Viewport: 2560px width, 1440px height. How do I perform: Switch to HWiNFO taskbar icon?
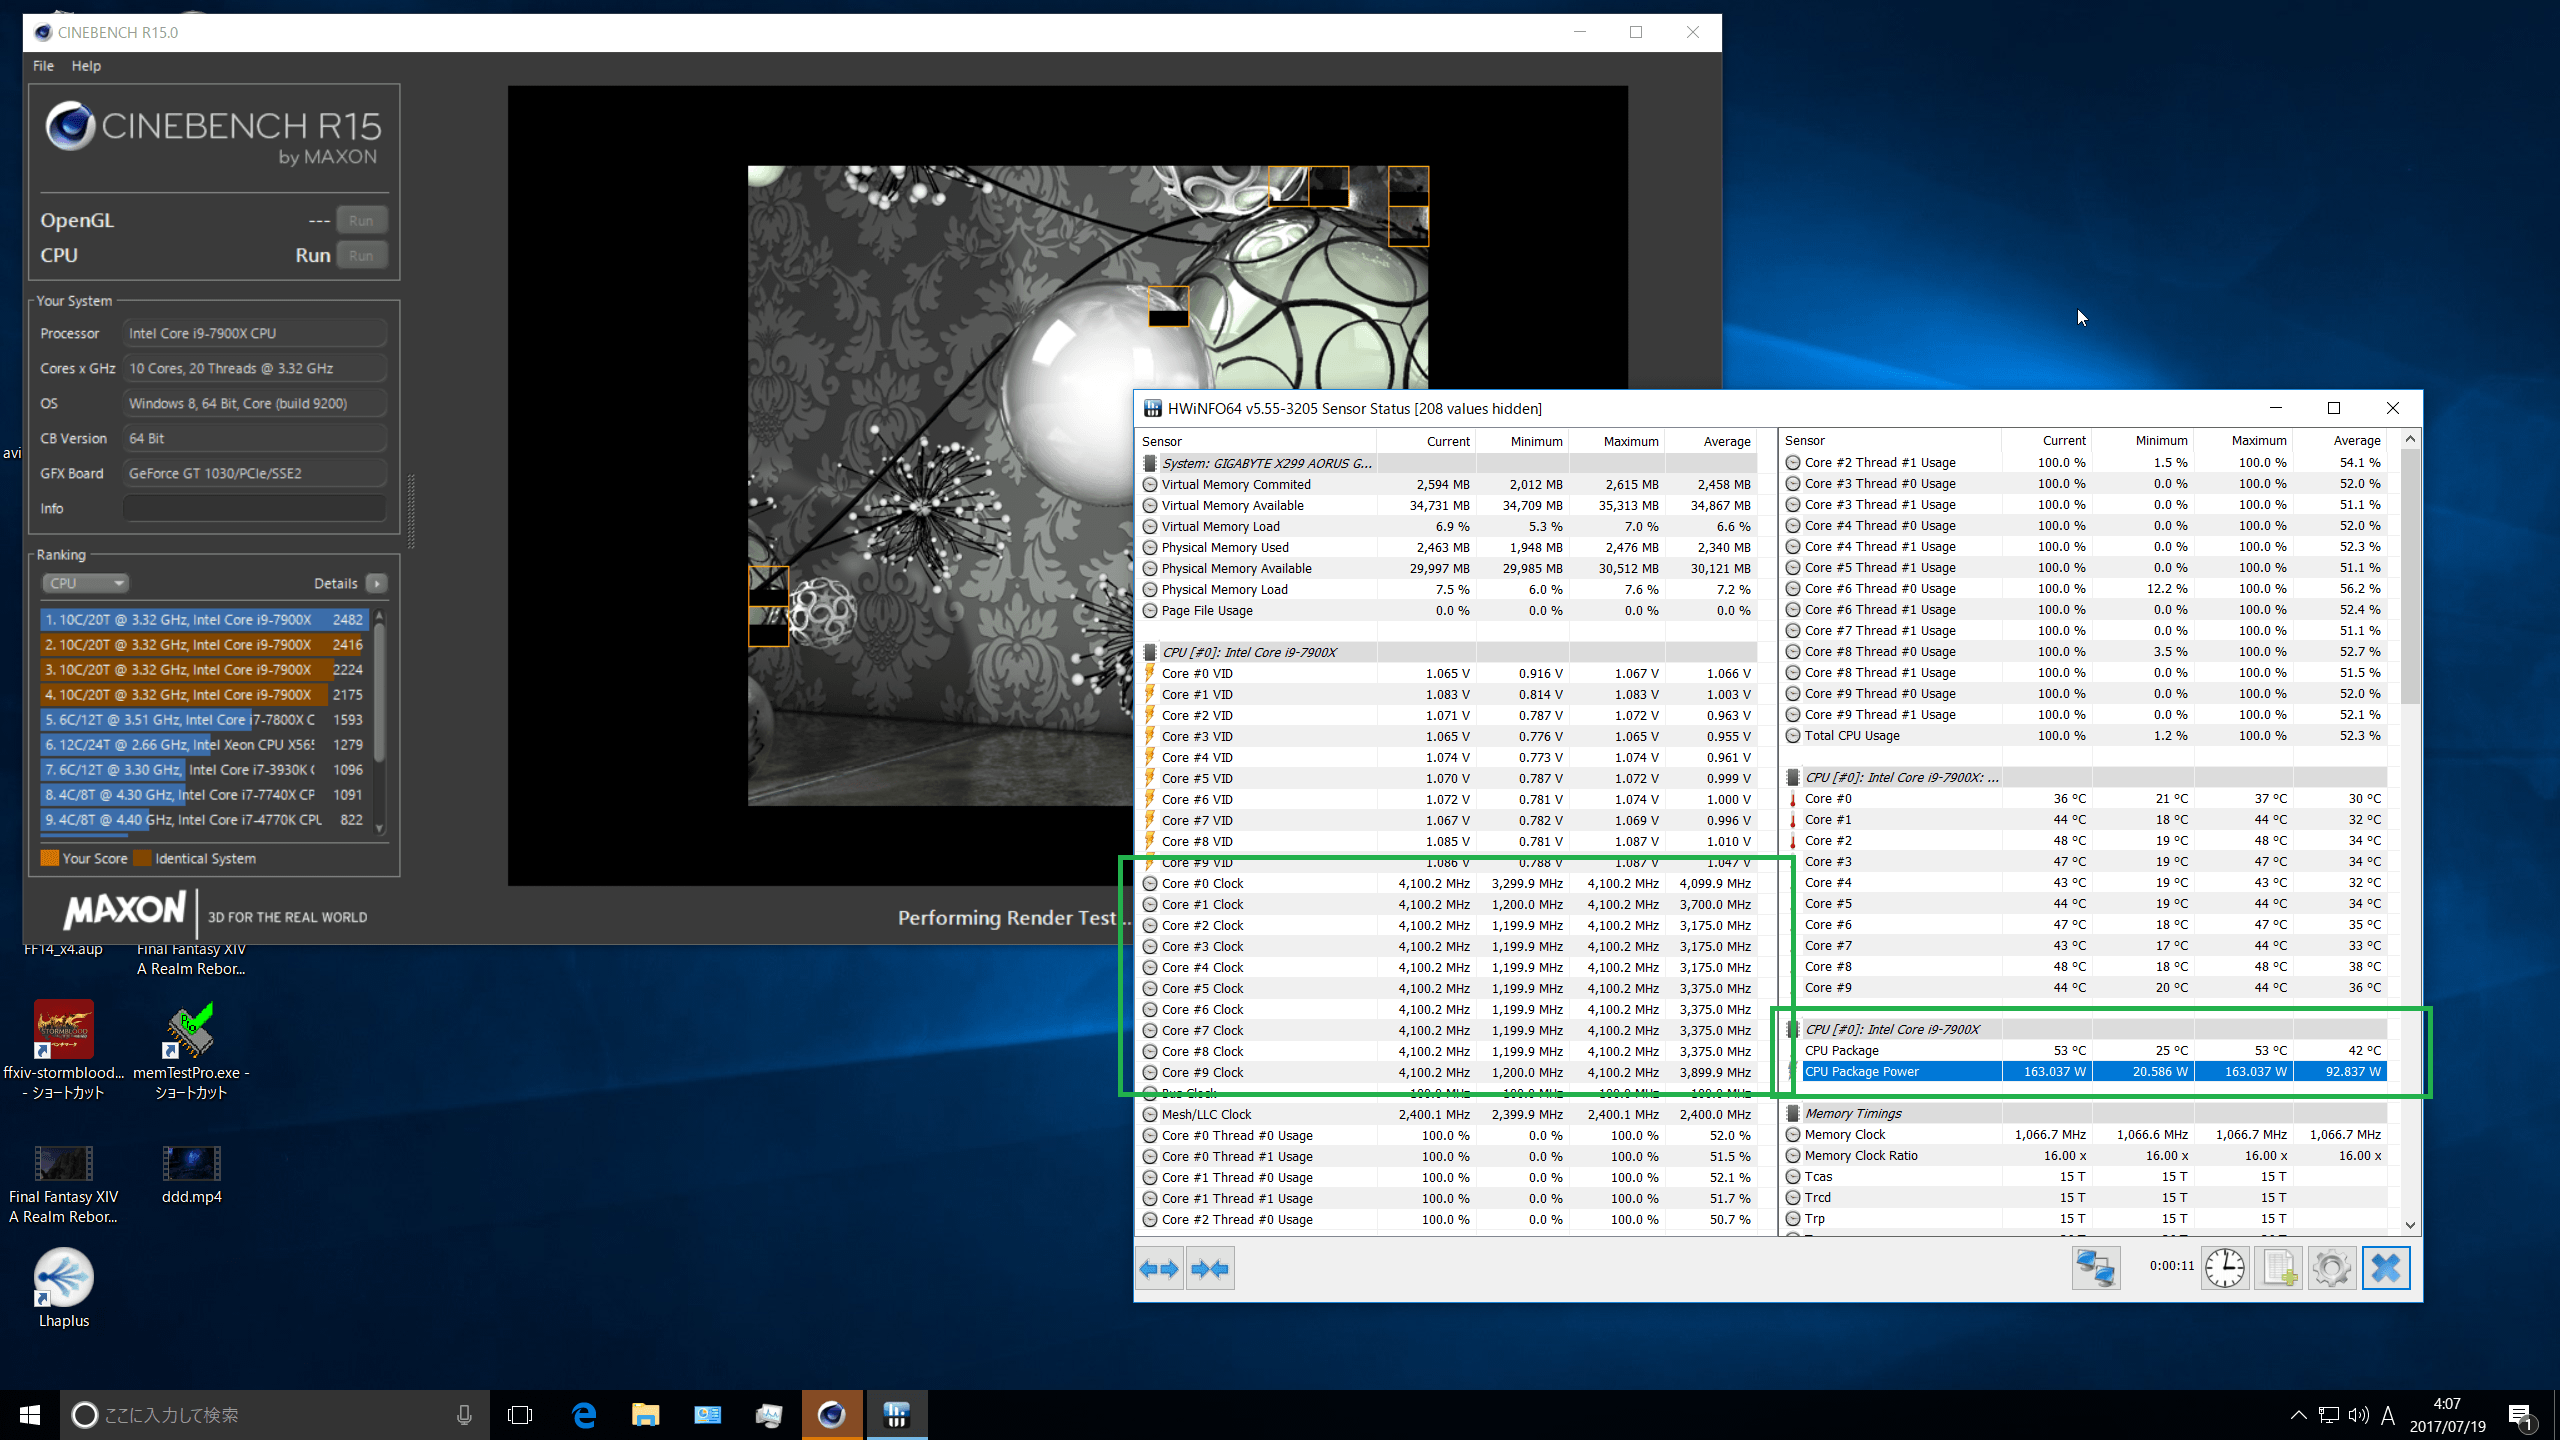(x=896, y=1415)
